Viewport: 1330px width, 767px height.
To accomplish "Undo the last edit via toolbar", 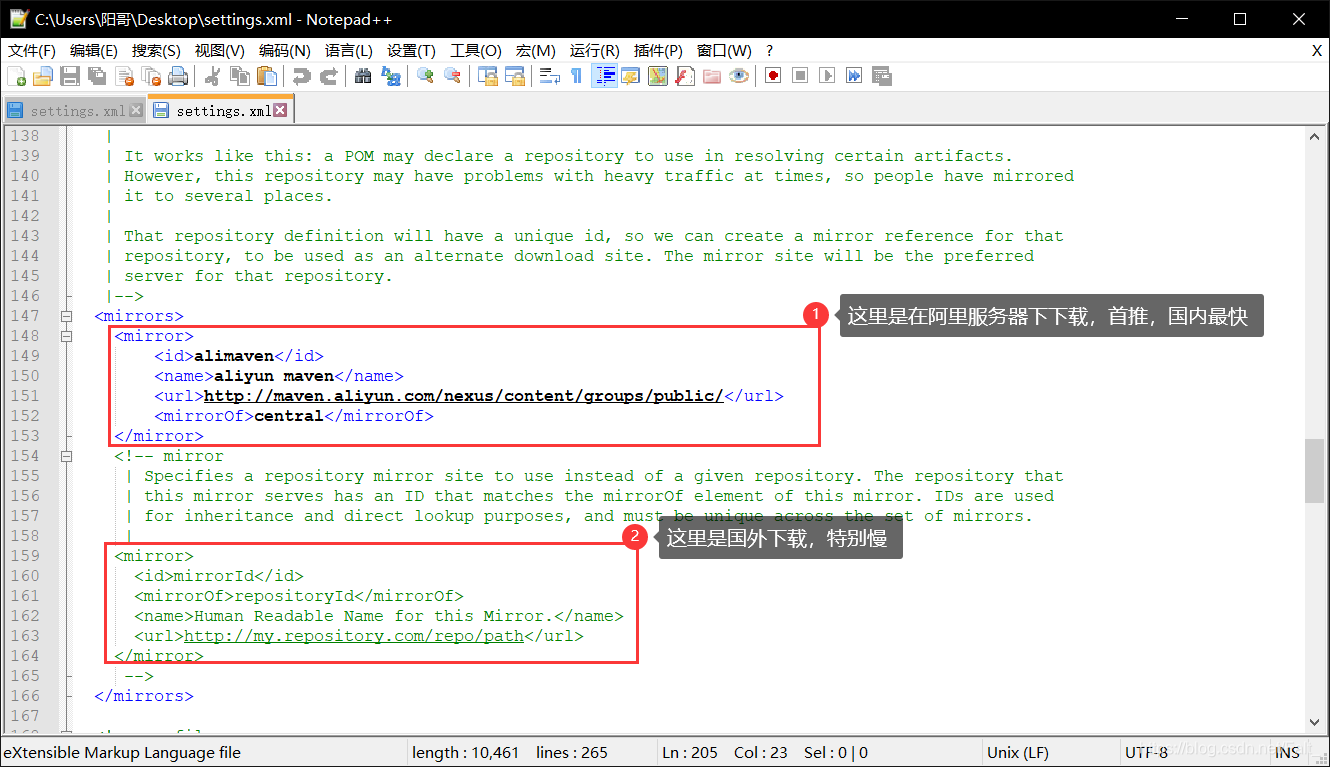I will (301, 76).
